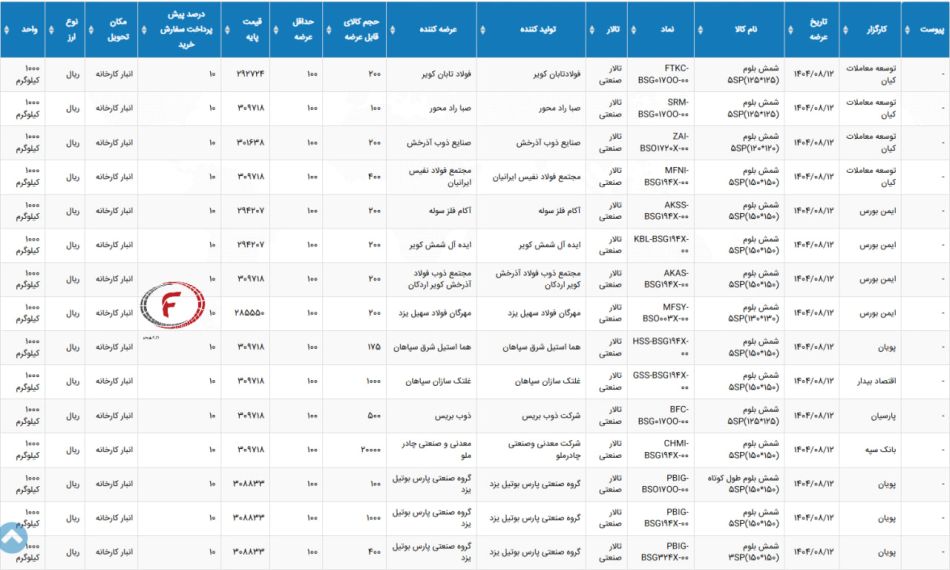The width and height of the screenshot is (950, 570).
Task: Select product شمش بلوم طول کوتاه 5SP(150*150)
Action: 743,484
